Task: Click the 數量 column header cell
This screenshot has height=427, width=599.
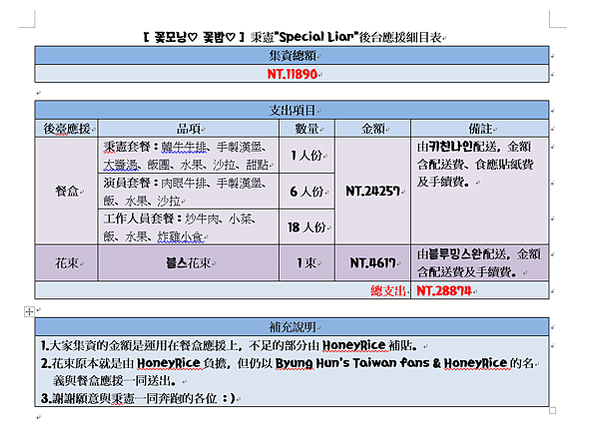Action: coord(307,129)
